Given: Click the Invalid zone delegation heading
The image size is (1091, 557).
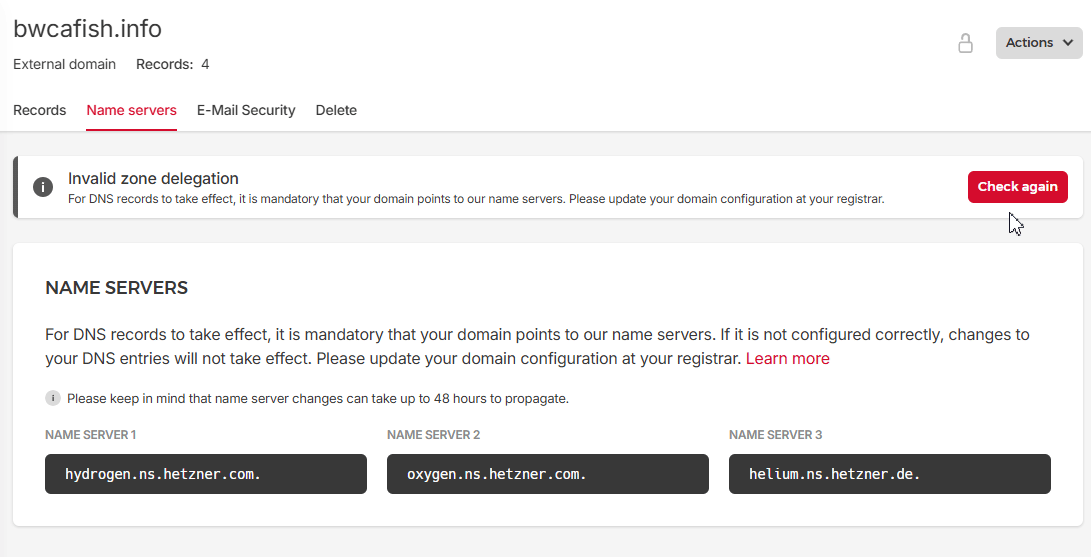Looking at the screenshot, I should click(x=153, y=179).
